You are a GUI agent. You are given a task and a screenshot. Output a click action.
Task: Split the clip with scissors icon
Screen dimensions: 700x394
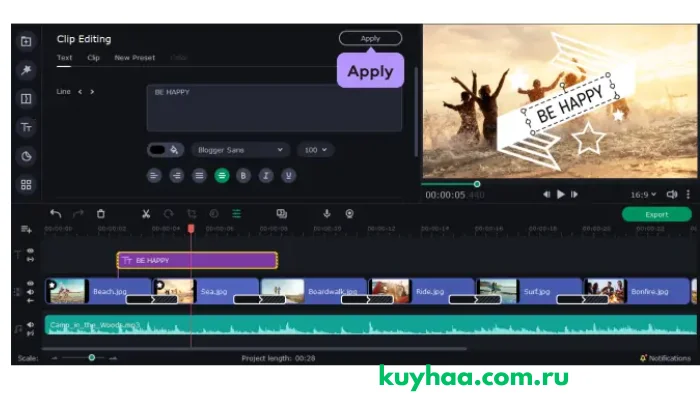(146, 214)
